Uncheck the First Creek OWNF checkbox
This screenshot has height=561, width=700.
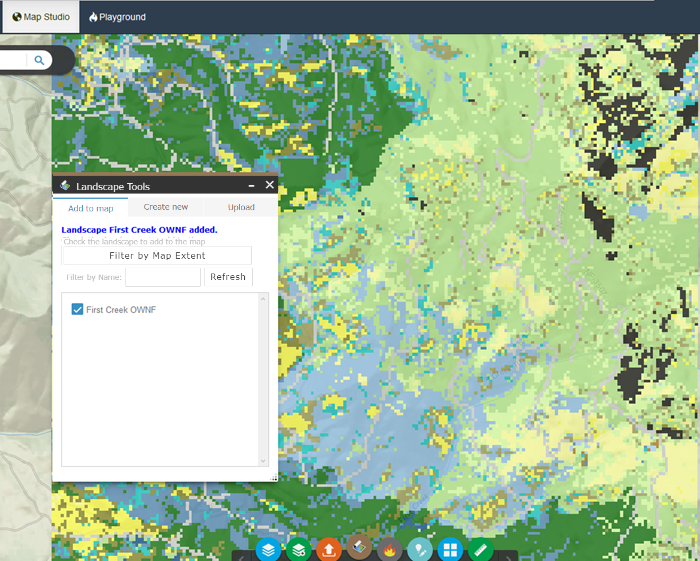(x=77, y=310)
